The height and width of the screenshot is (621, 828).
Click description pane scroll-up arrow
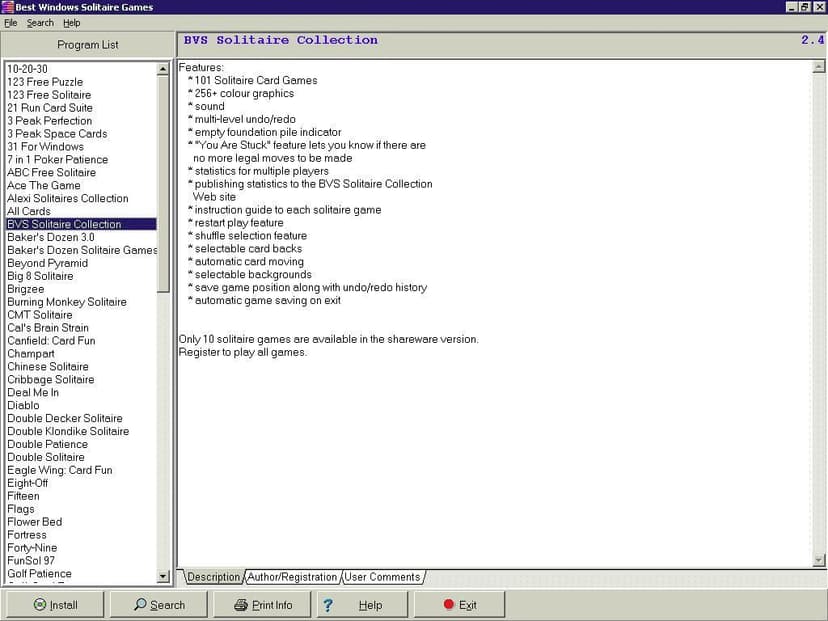tap(818, 67)
